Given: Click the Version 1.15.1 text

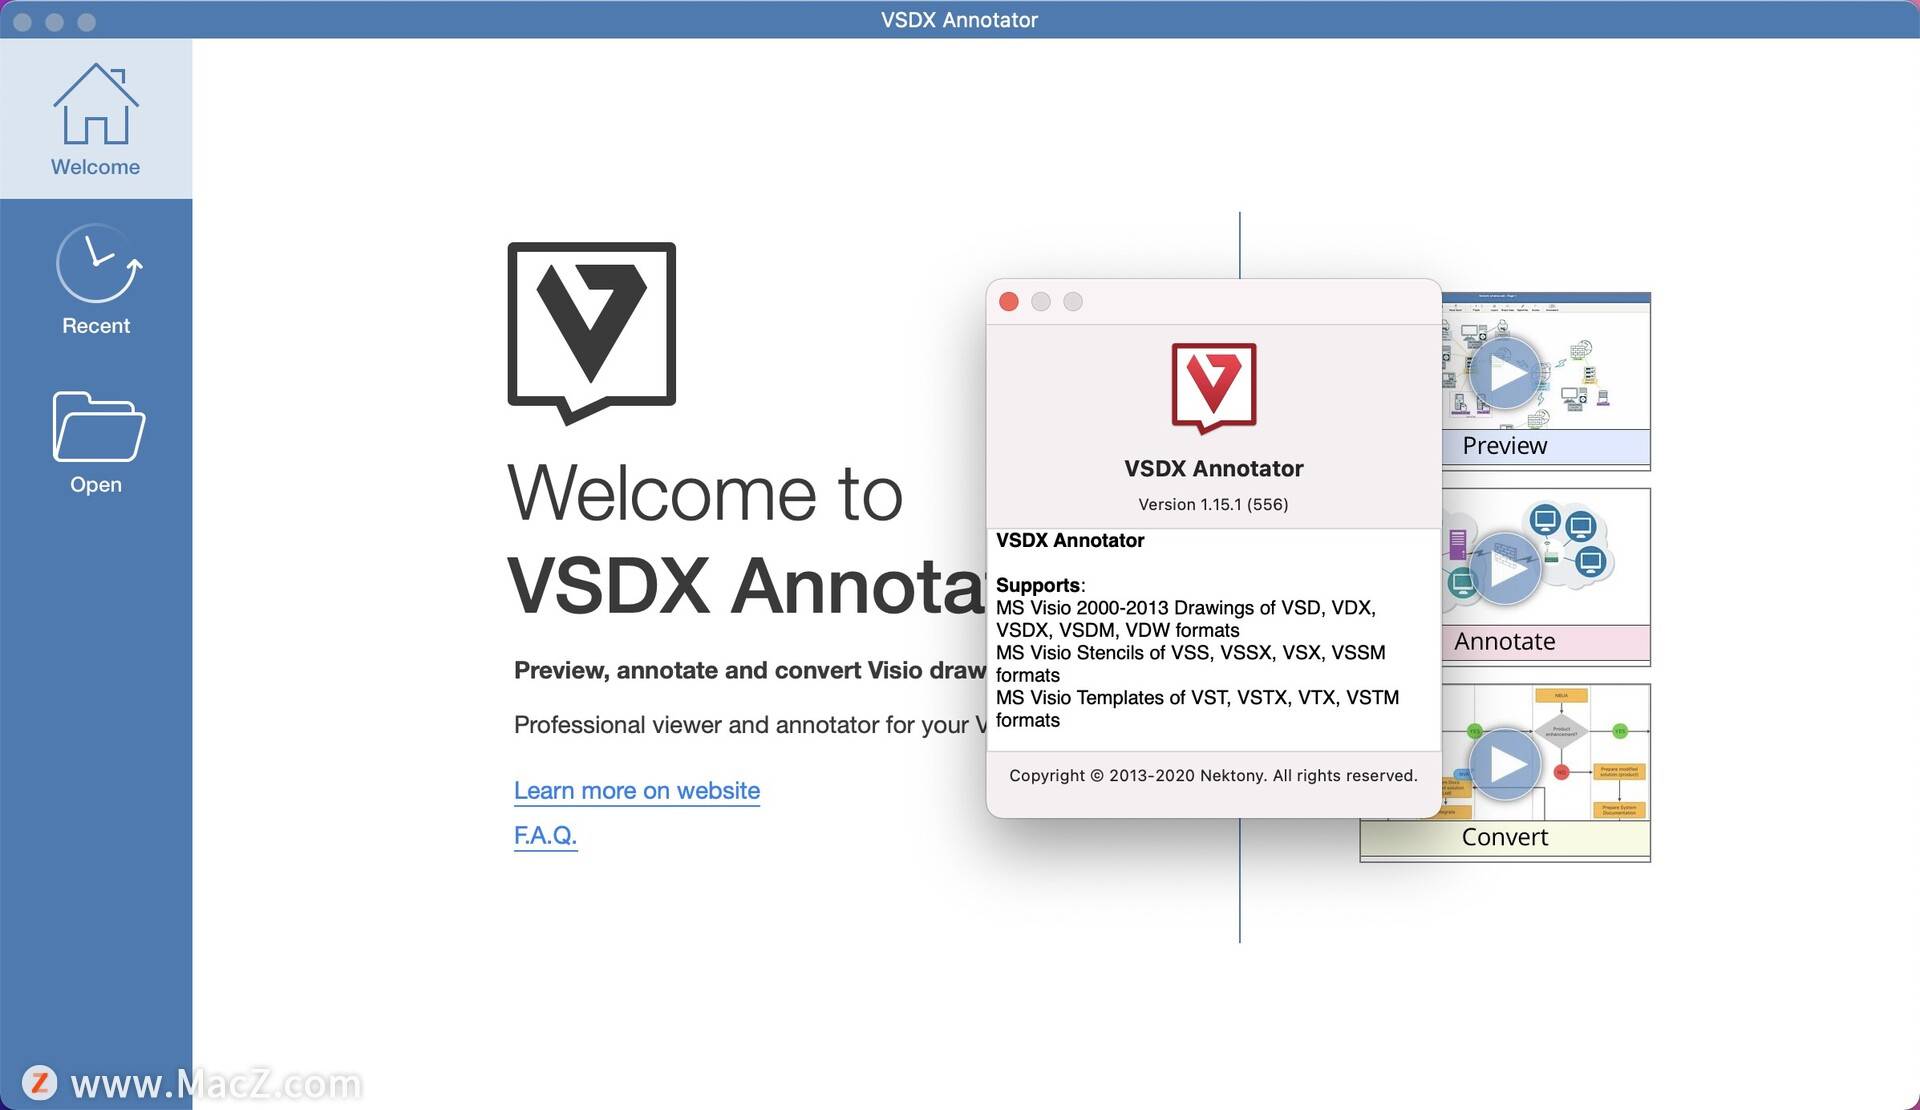Looking at the screenshot, I should click(1212, 504).
